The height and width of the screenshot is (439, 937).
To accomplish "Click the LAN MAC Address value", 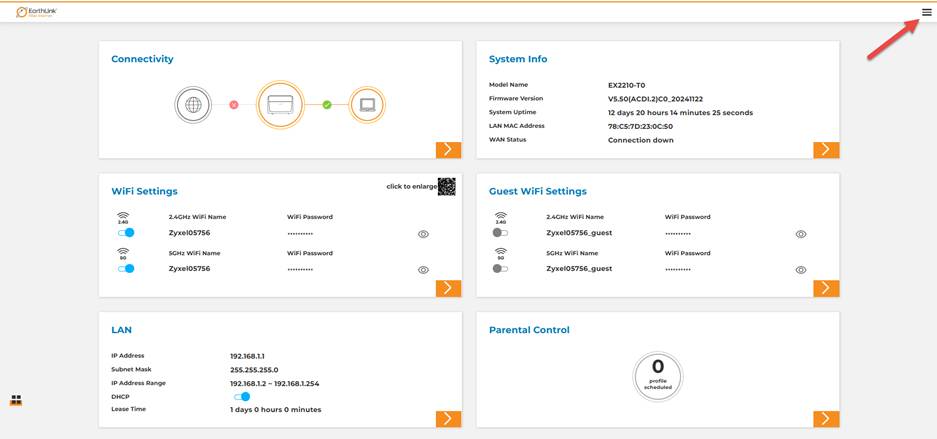I will pyautogui.click(x=640, y=127).
